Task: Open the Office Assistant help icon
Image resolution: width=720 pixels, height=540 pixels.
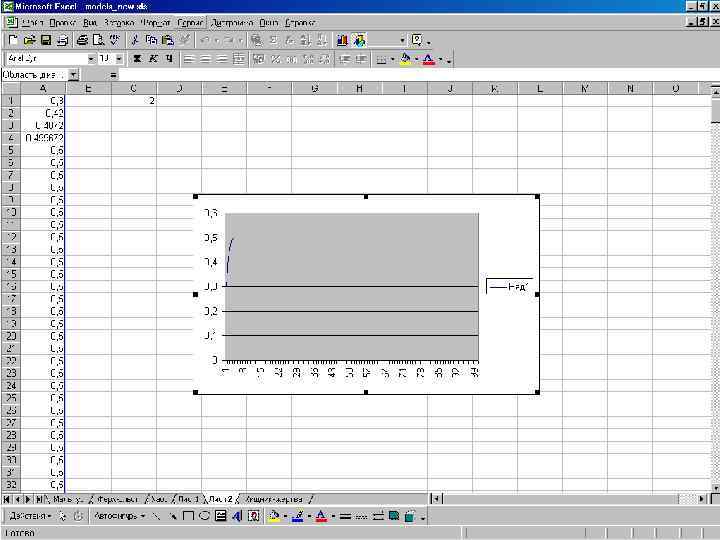Action: point(417,40)
